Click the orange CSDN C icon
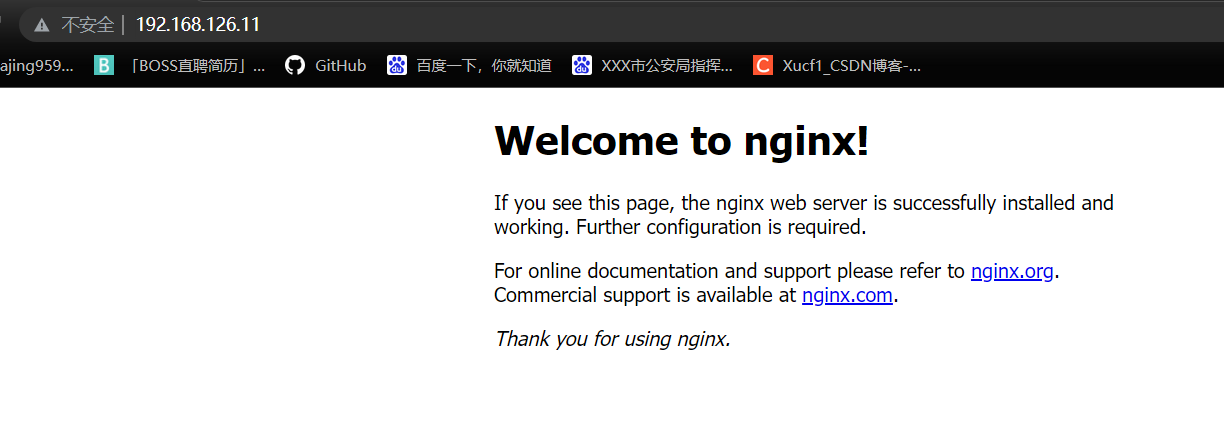Screen dimensions: 1224x448 tap(763, 66)
